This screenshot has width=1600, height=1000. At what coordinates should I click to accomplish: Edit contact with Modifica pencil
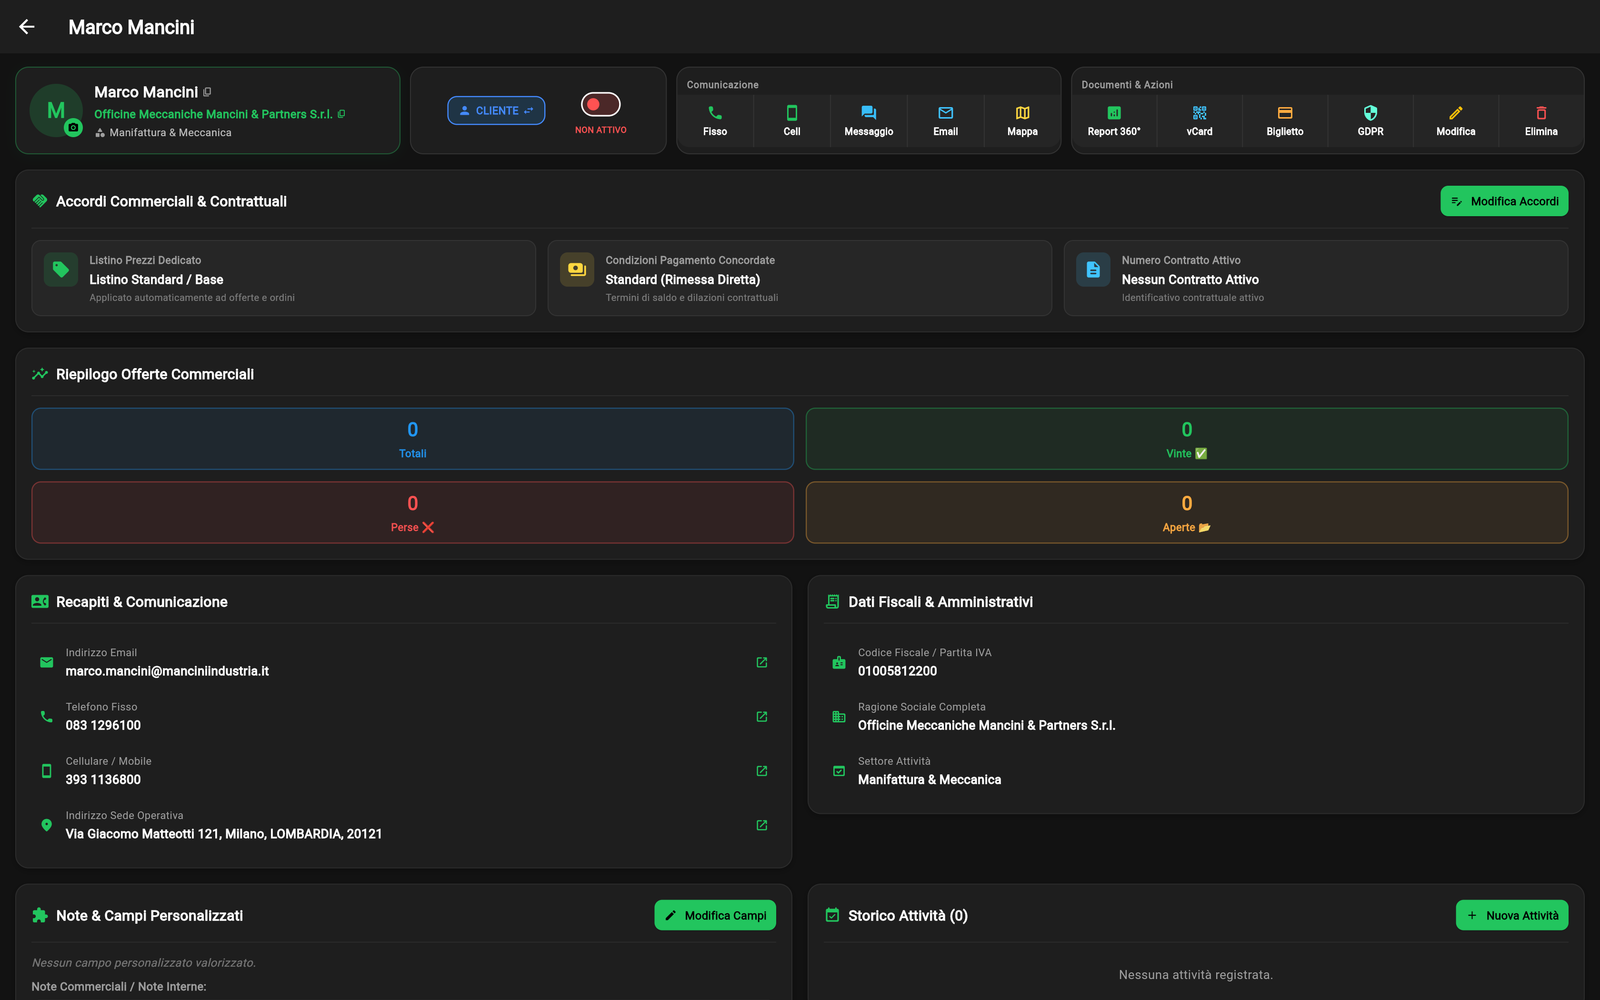click(x=1456, y=121)
